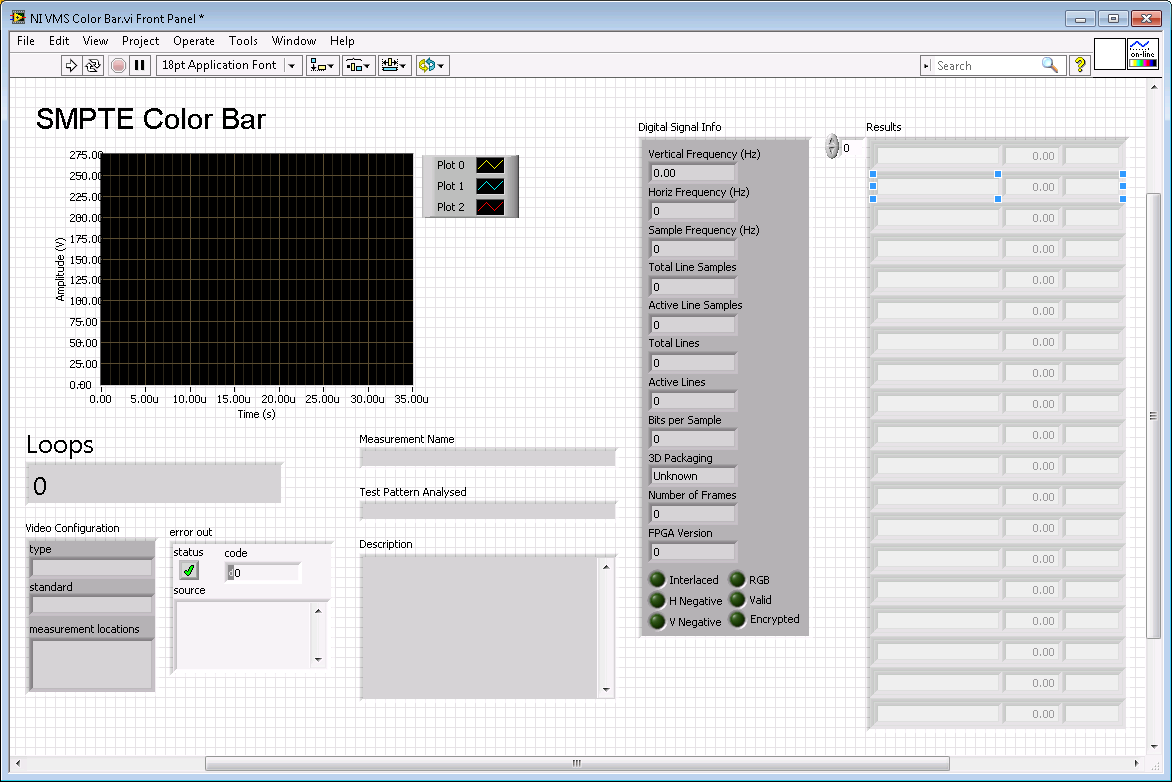The image size is (1172, 782).
Task: Click the Search input field
Action: (x=987, y=66)
